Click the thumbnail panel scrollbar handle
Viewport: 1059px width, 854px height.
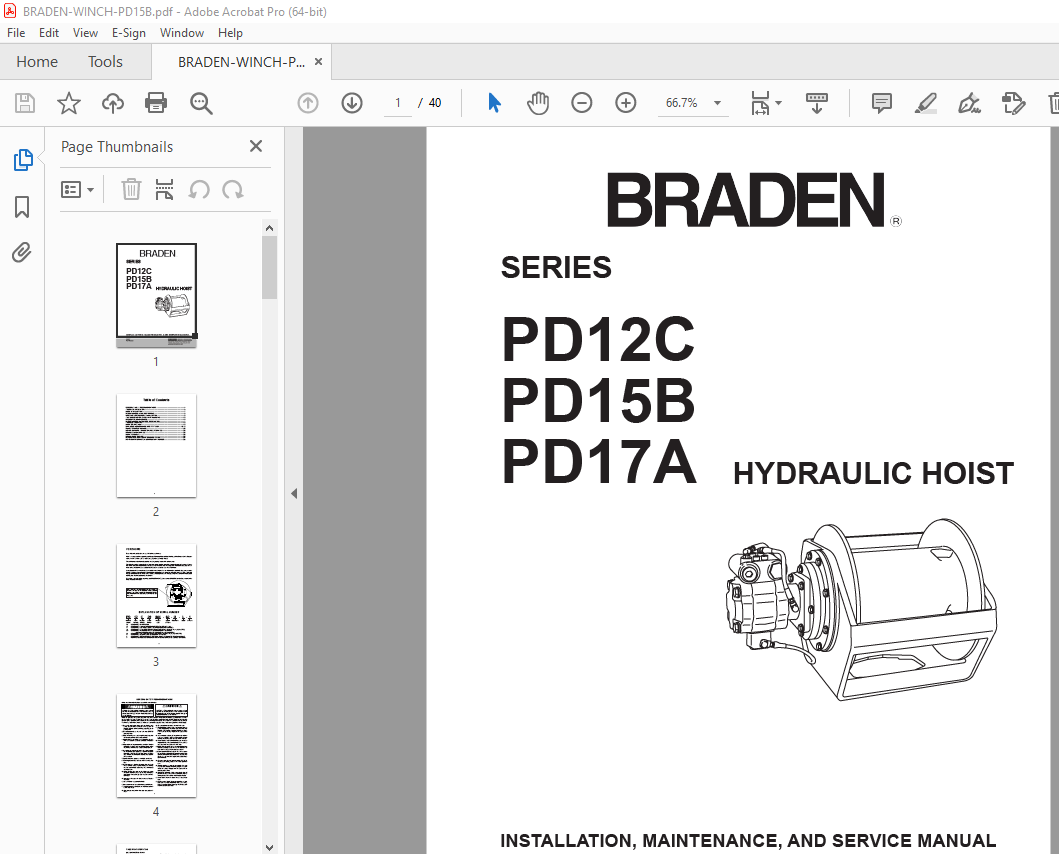click(x=269, y=268)
